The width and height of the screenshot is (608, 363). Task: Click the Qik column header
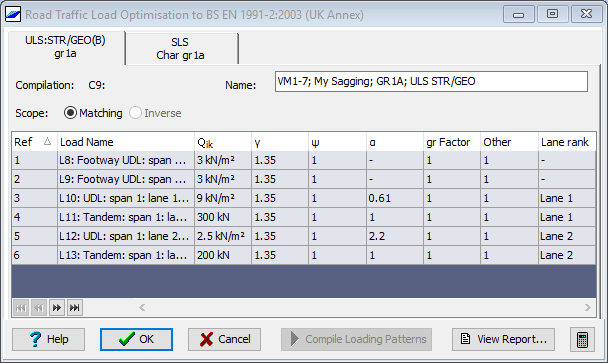223,142
